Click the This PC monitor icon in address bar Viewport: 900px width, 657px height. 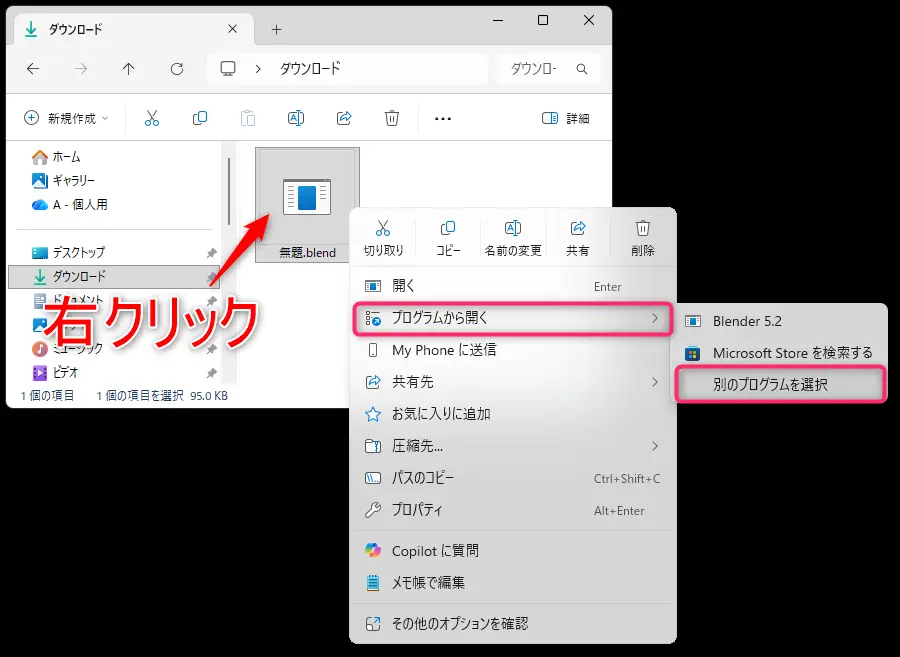pyautogui.click(x=228, y=69)
